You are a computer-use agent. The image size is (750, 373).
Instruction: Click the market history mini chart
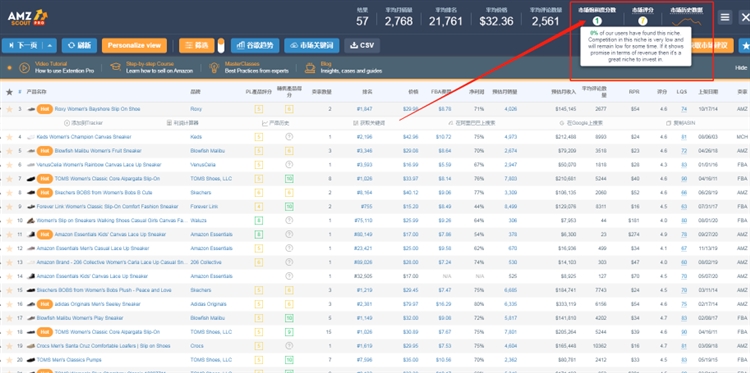tap(686, 22)
